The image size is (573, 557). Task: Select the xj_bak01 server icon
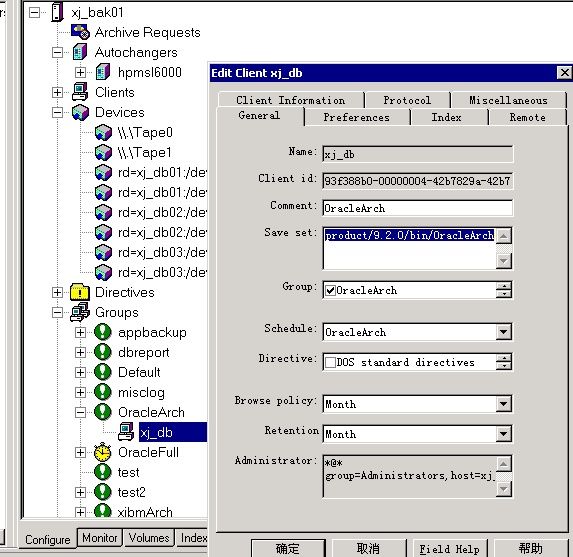click(57, 12)
